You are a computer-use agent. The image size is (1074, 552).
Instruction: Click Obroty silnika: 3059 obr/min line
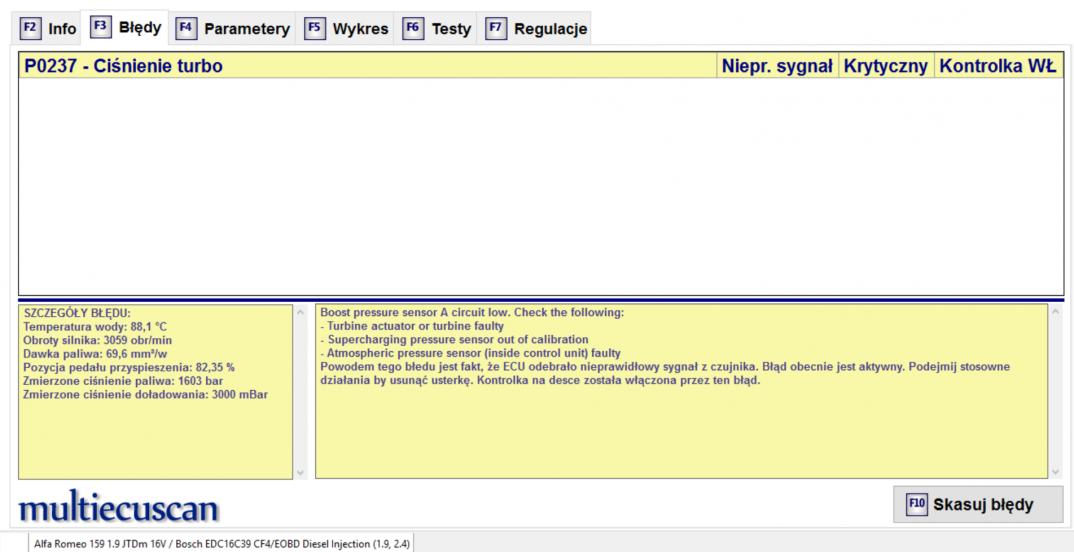pyautogui.click(x=97, y=340)
